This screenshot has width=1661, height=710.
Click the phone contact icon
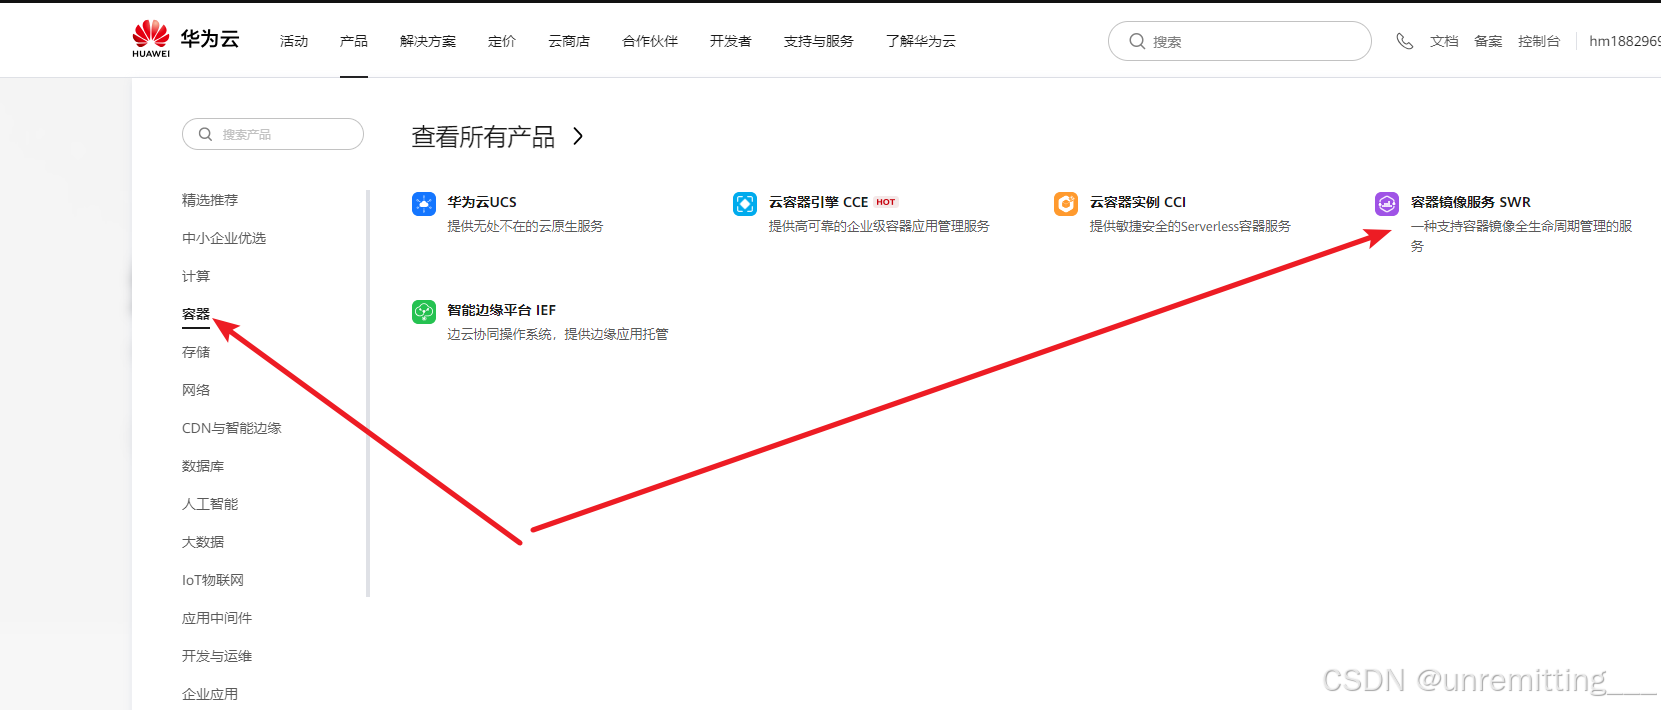click(x=1405, y=41)
